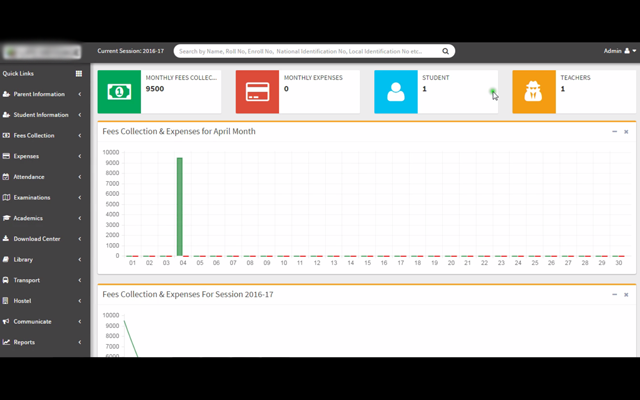Click the green Monthly Fees Collection money icon
This screenshot has height=400, width=640.
(119, 92)
